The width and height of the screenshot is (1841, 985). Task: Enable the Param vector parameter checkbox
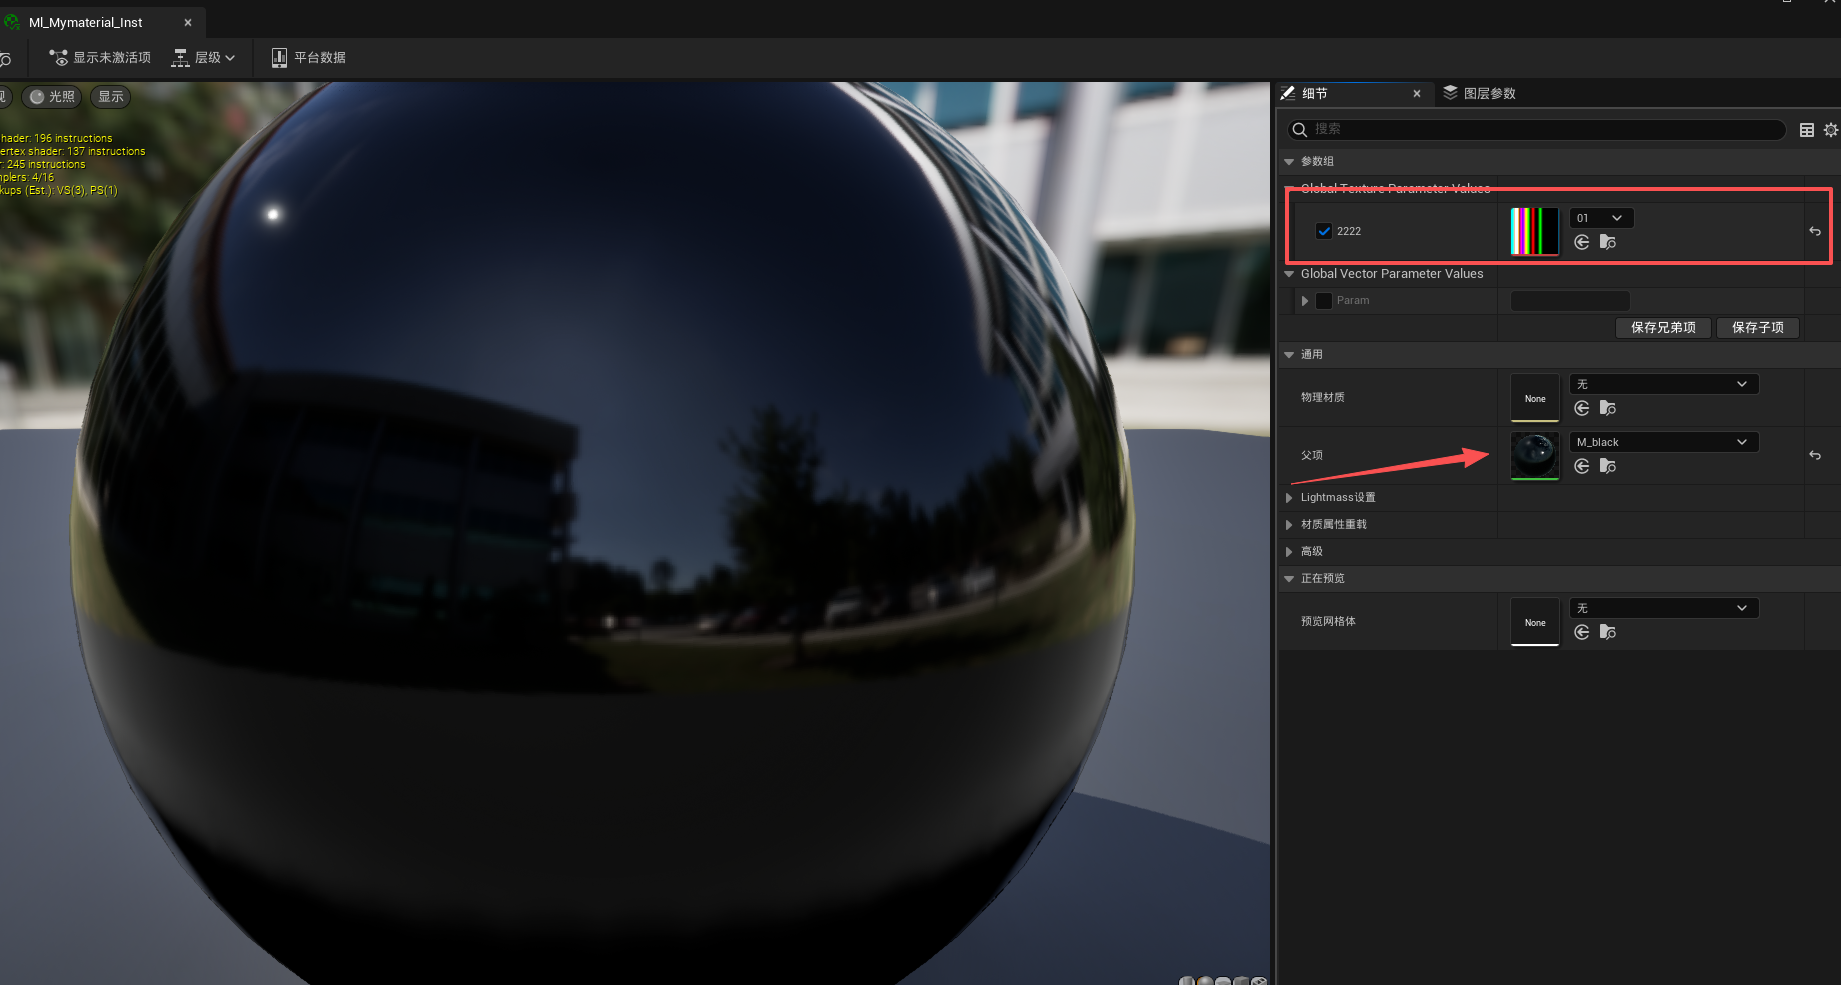[1324, 301]
